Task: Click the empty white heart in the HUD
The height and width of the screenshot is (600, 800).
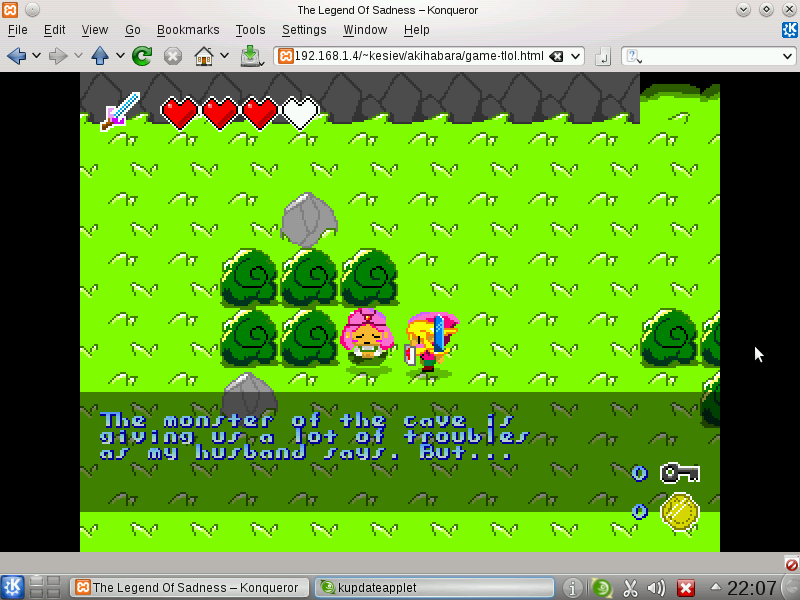Action: click(x=301, y=113)
